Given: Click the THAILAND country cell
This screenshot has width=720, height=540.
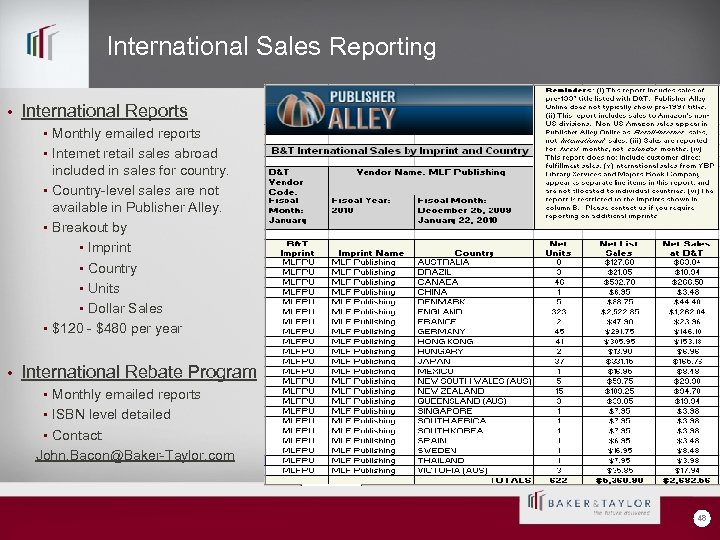Looking at the screenshot, I should [x=474, y=461].
